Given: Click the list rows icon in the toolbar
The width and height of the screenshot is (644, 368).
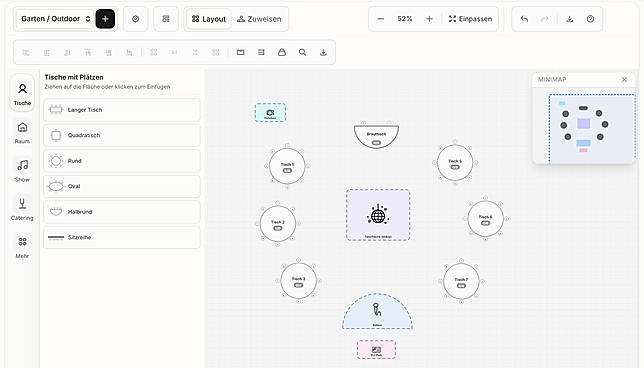Looking at the screenshot, I should coord(261,52).
